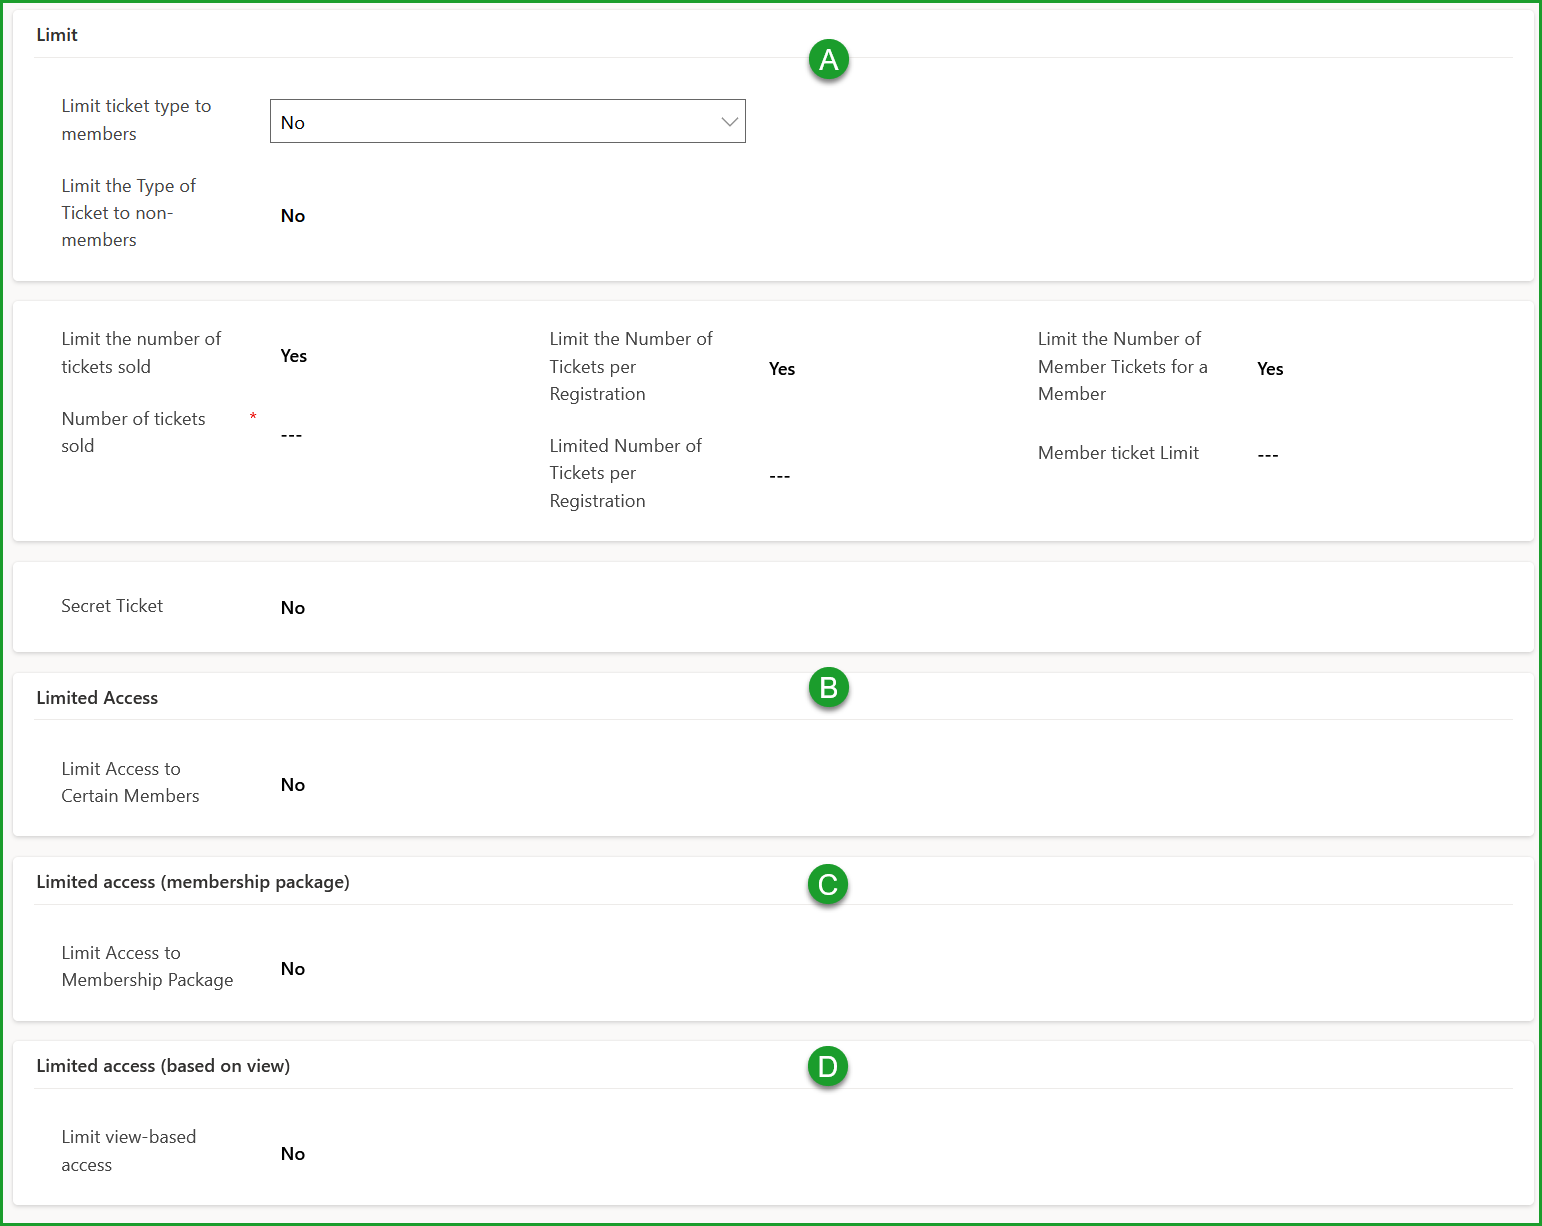Click Limited access (based on view) header

point(163,1066)
